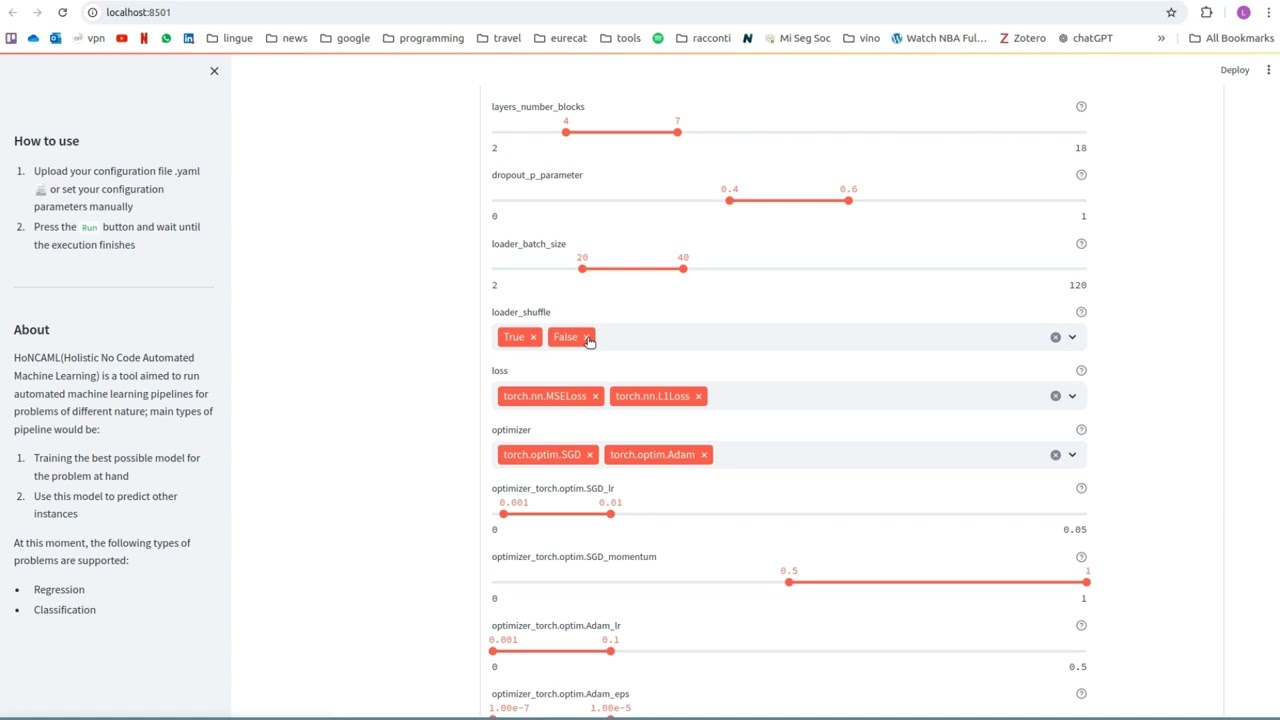Viewport: 1280px width, 720px height.
Task: Click dropout_p_parameter lower handle at 0.4
Action: pos(729,201)
